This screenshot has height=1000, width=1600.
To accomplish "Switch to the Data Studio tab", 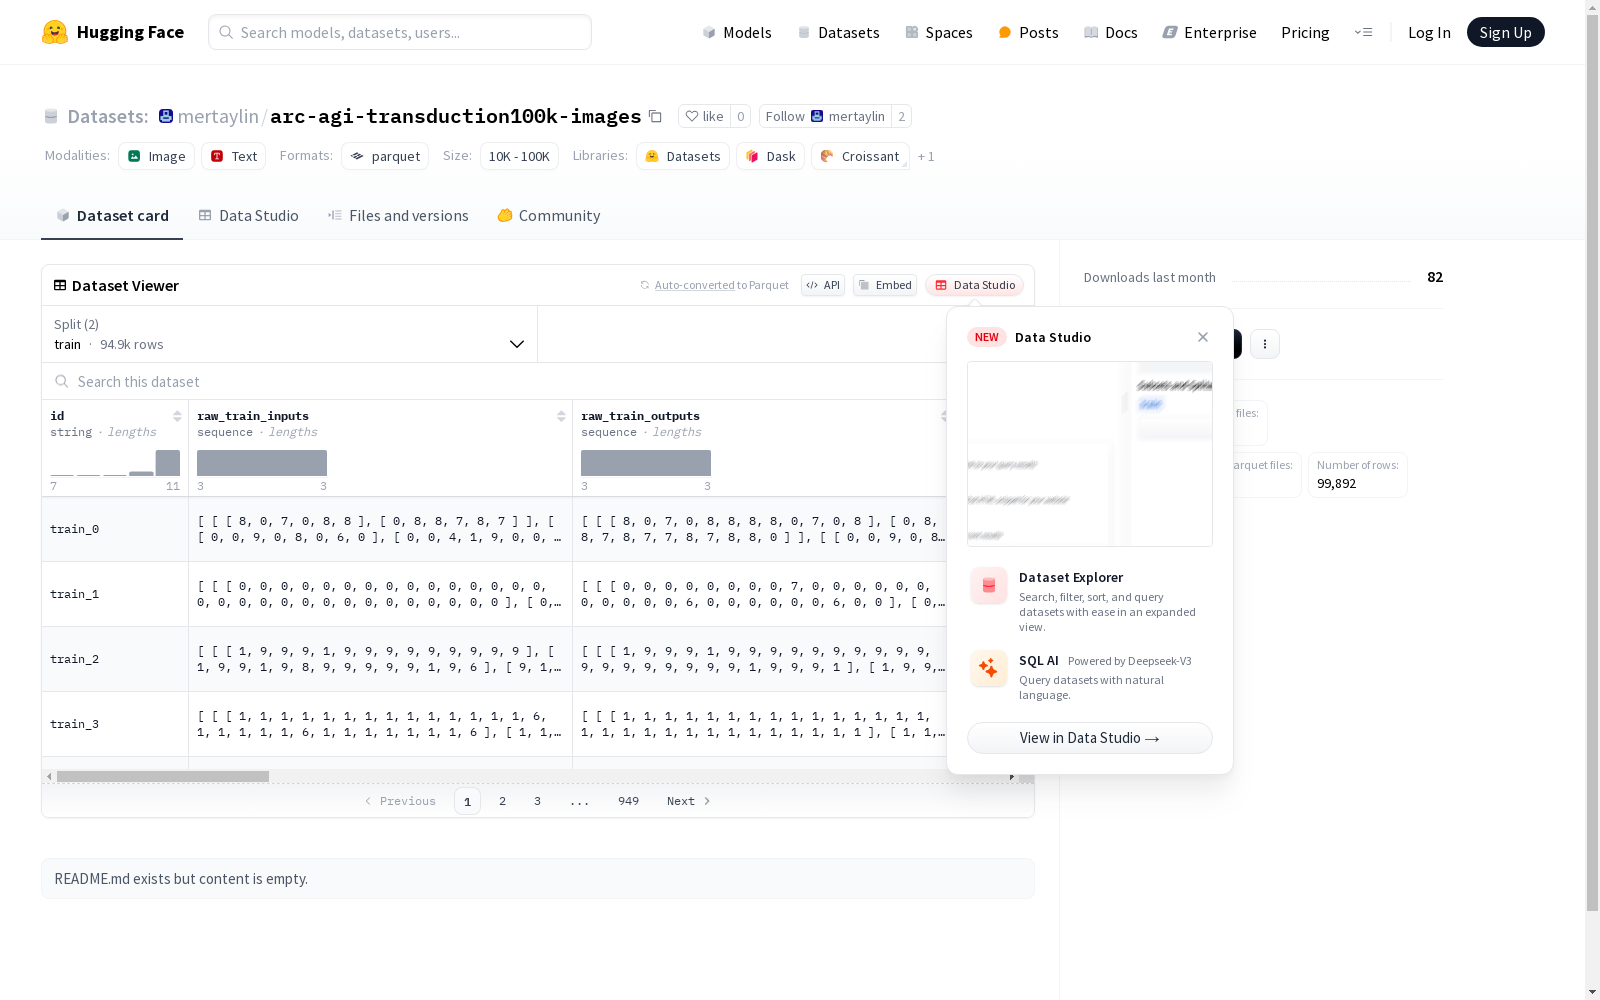I will click(x=248, y=216).
